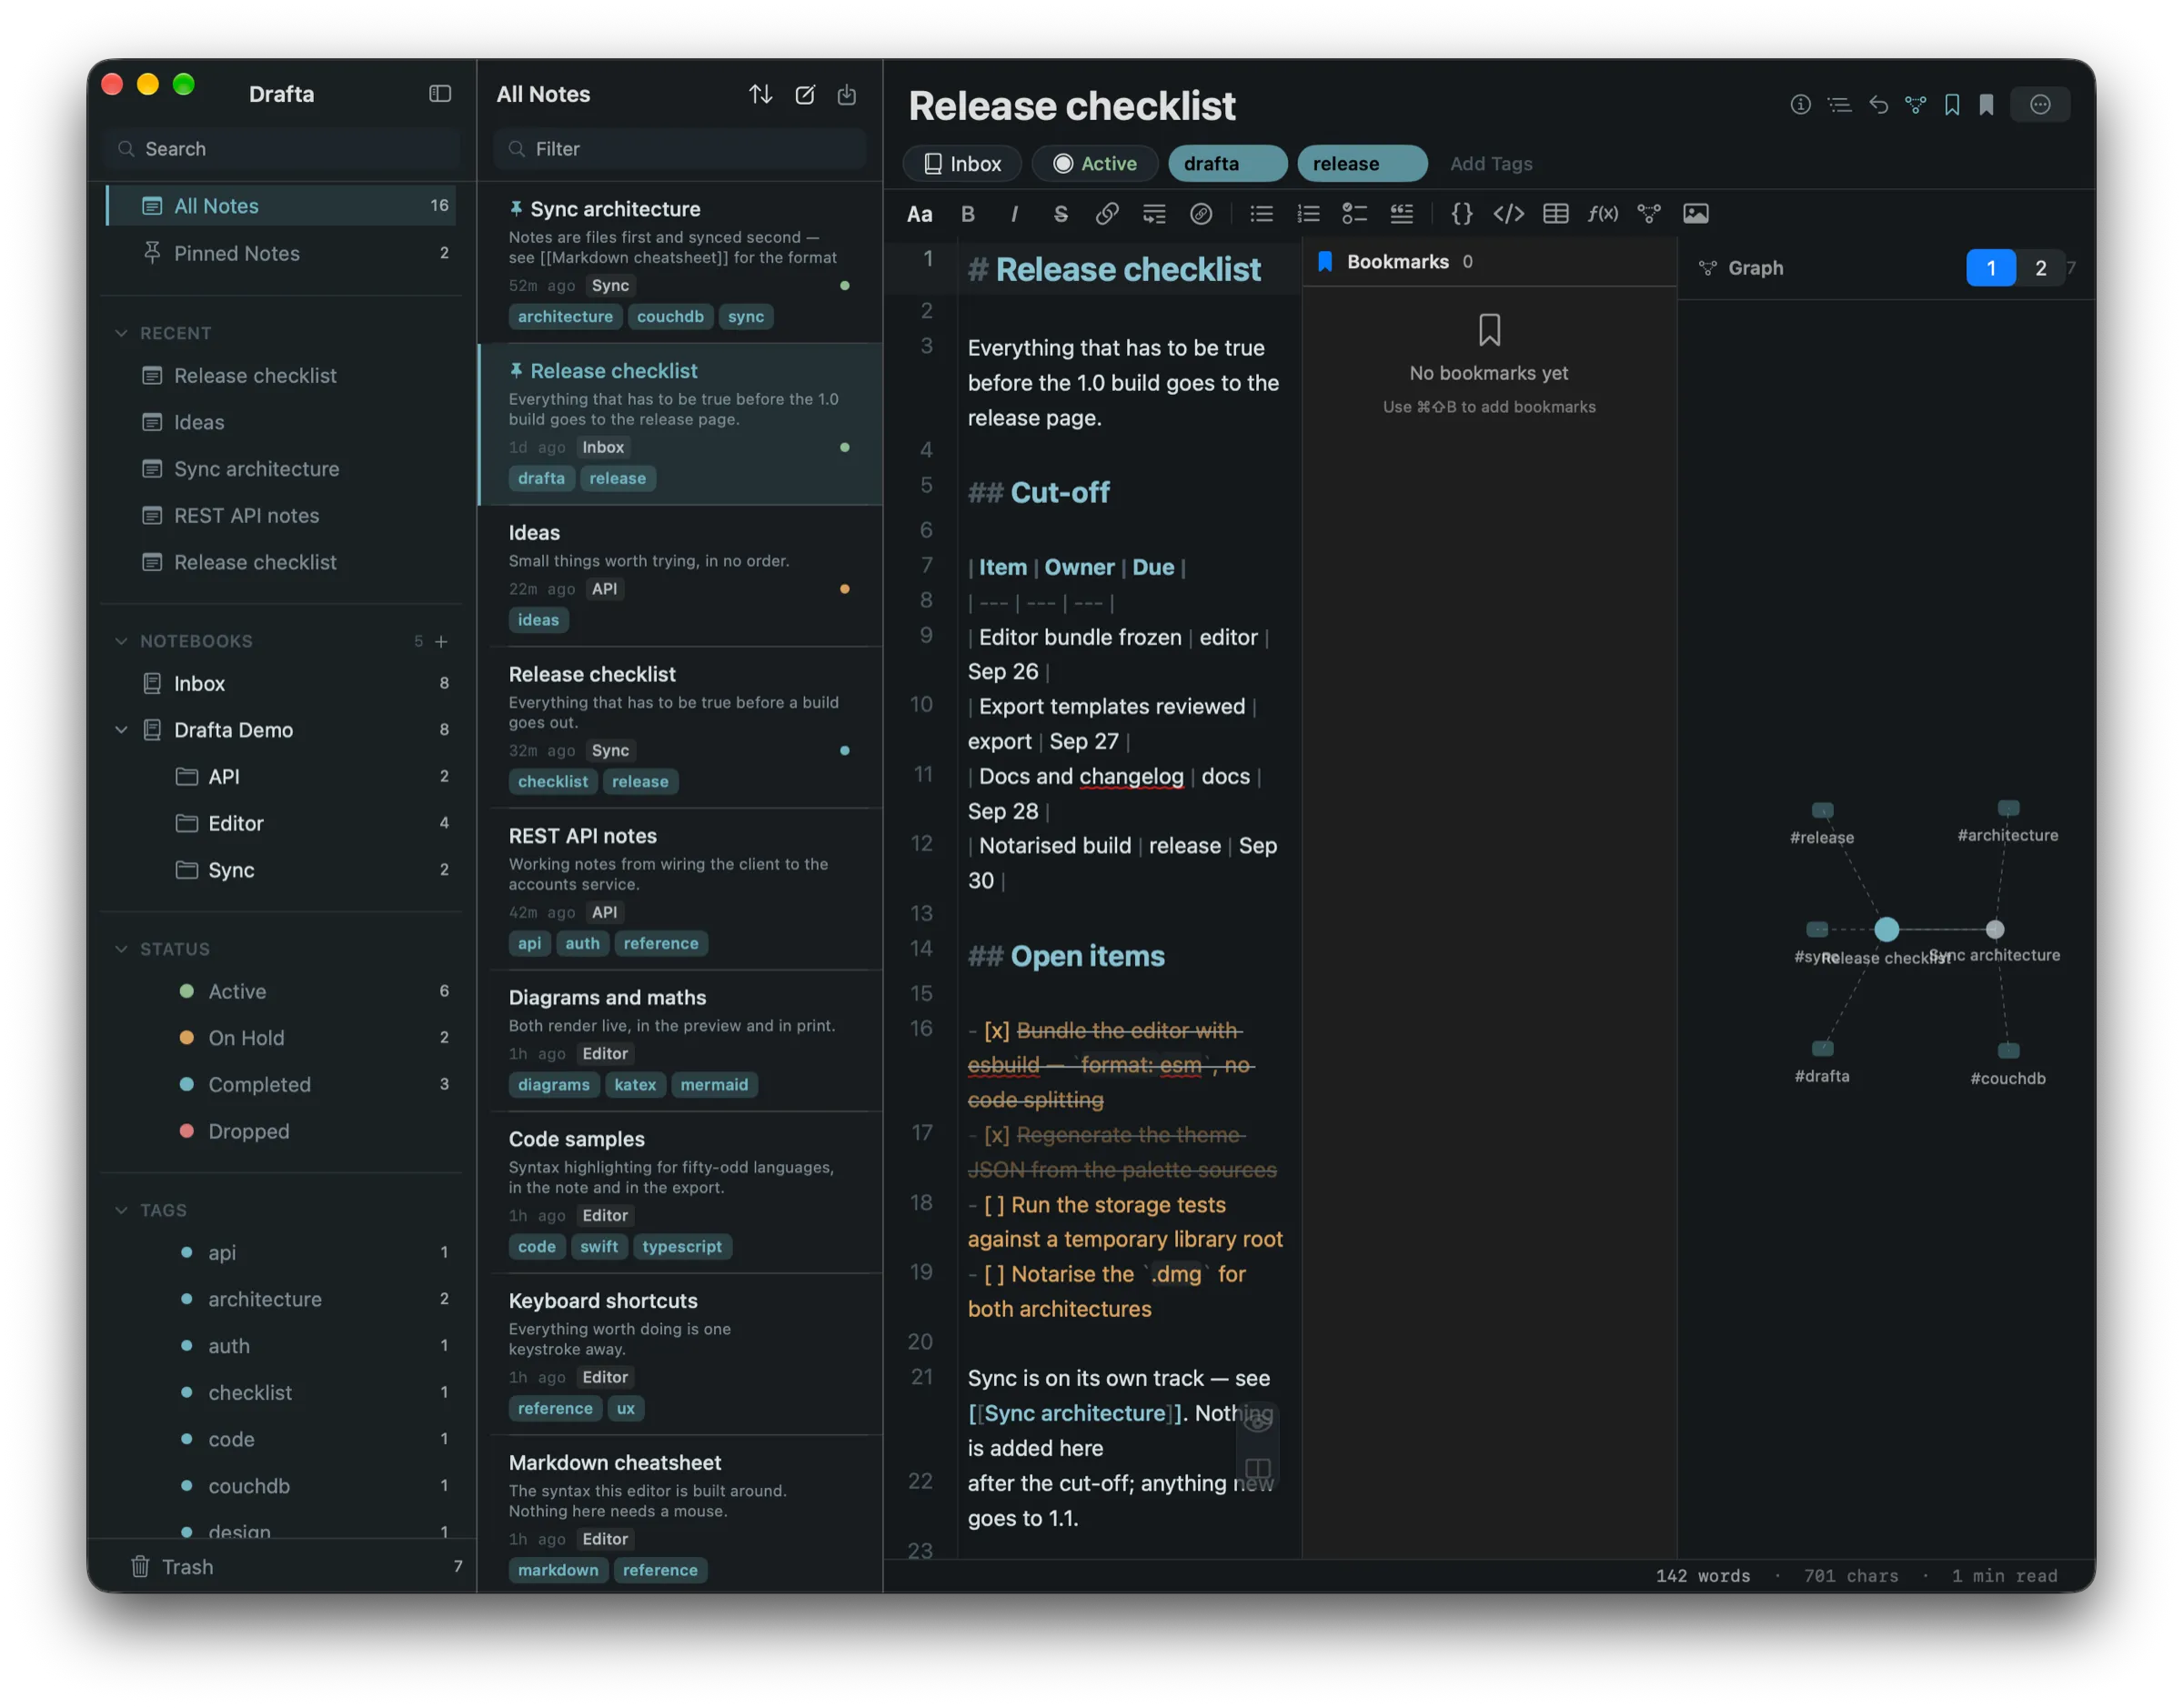Click the drafta tag chip under the title
Screen dimensions: 2183x1708
point(1227,164)
